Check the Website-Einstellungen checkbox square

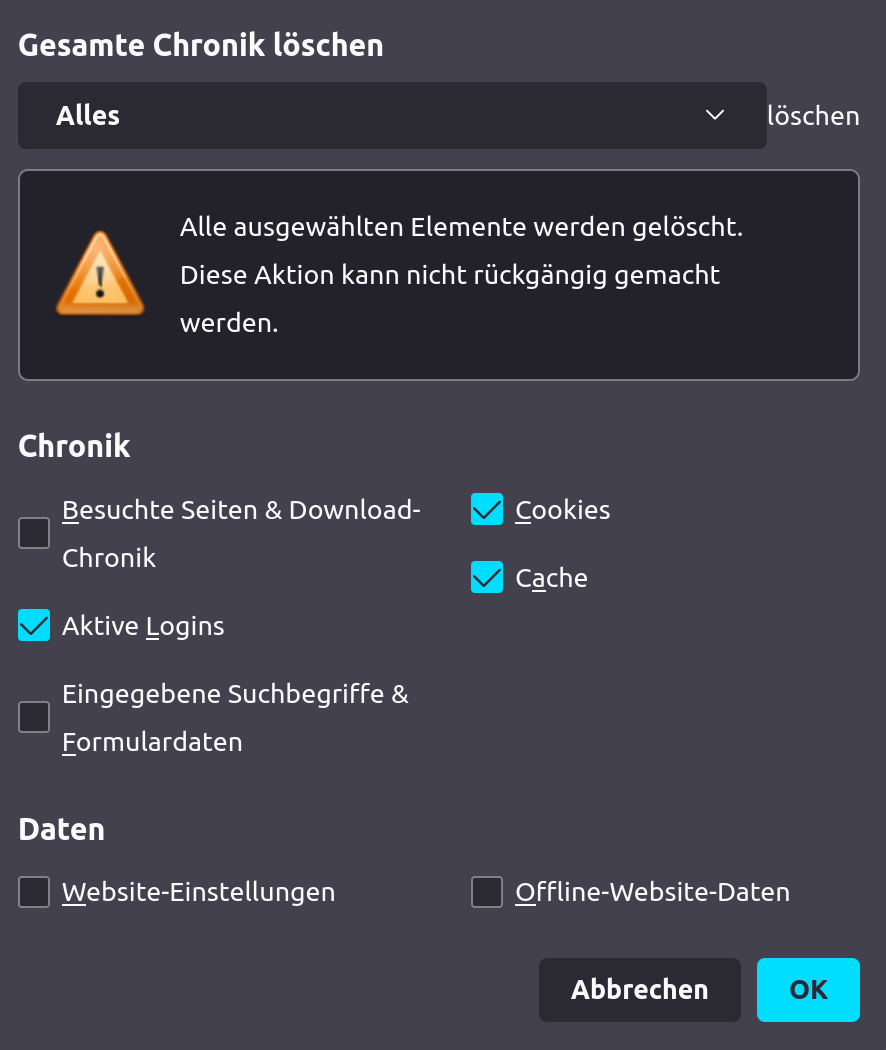pyautogui.click(x=34, y=892)
